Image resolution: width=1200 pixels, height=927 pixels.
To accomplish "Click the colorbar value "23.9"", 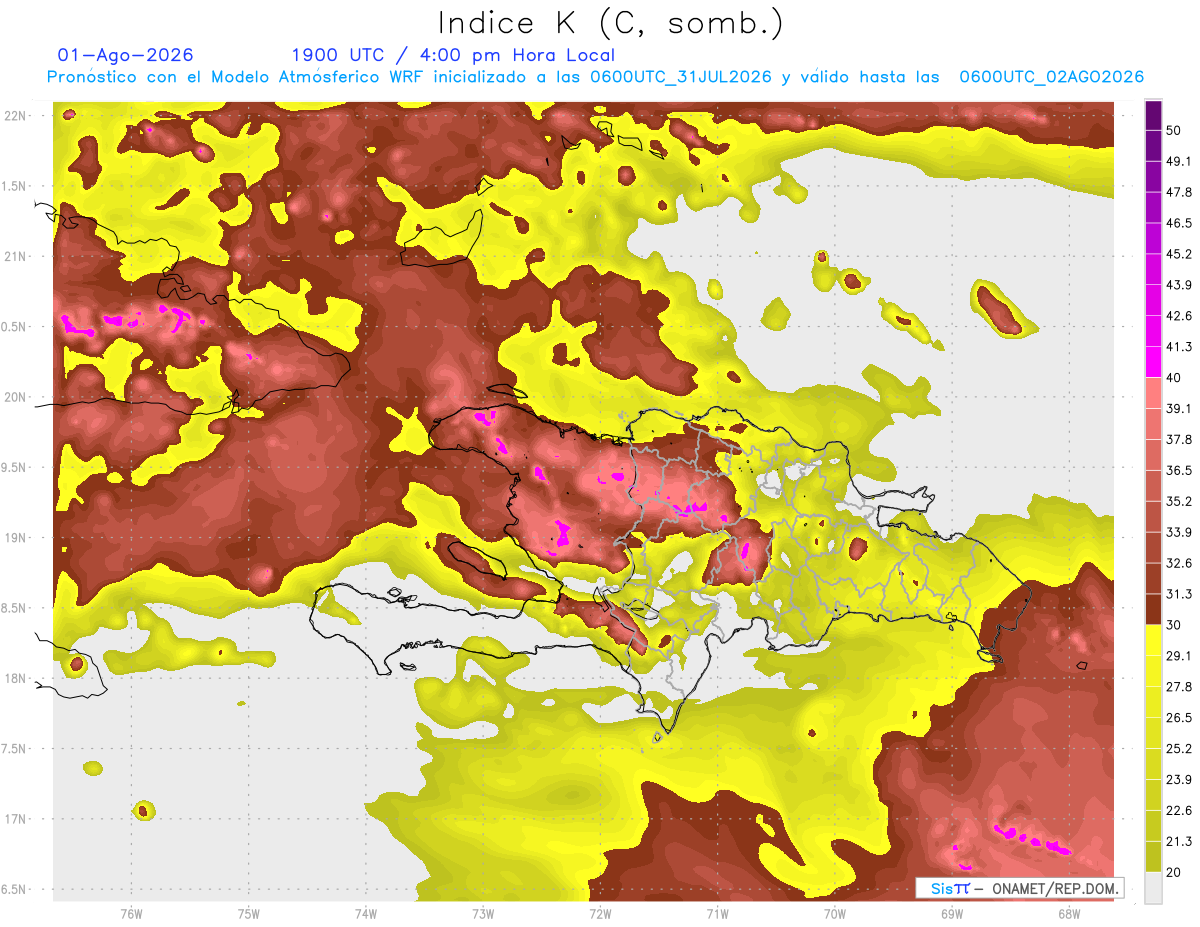I will point(1178,780).
